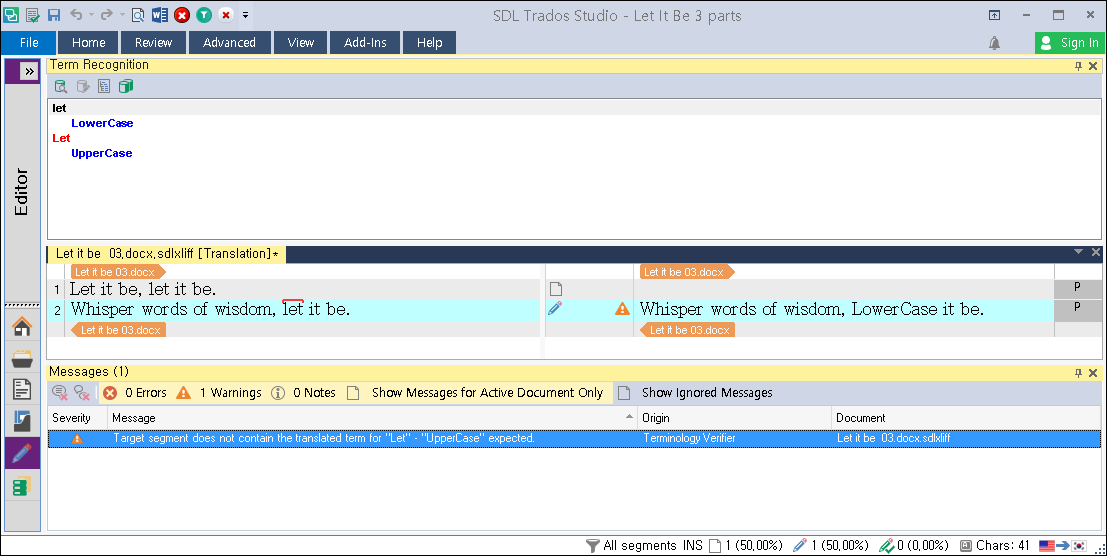Sort by the Message column header
Viewport: 1107px width, 556px height.
372,418
